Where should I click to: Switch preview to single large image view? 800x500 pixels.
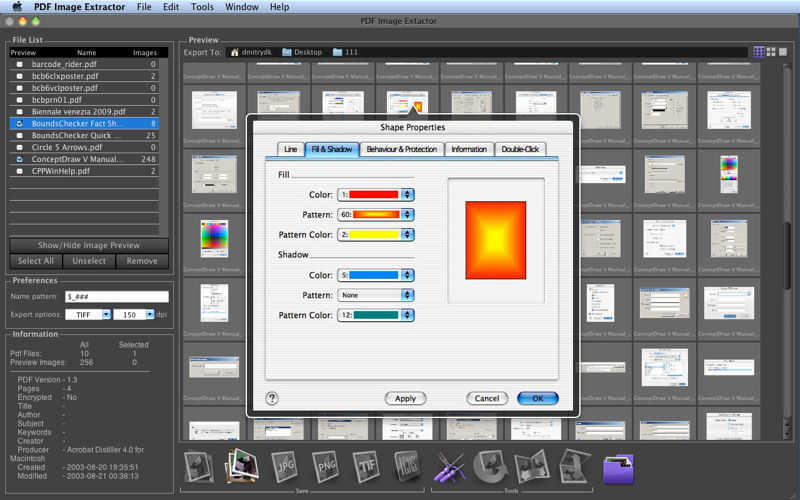(x=783, y=52)
